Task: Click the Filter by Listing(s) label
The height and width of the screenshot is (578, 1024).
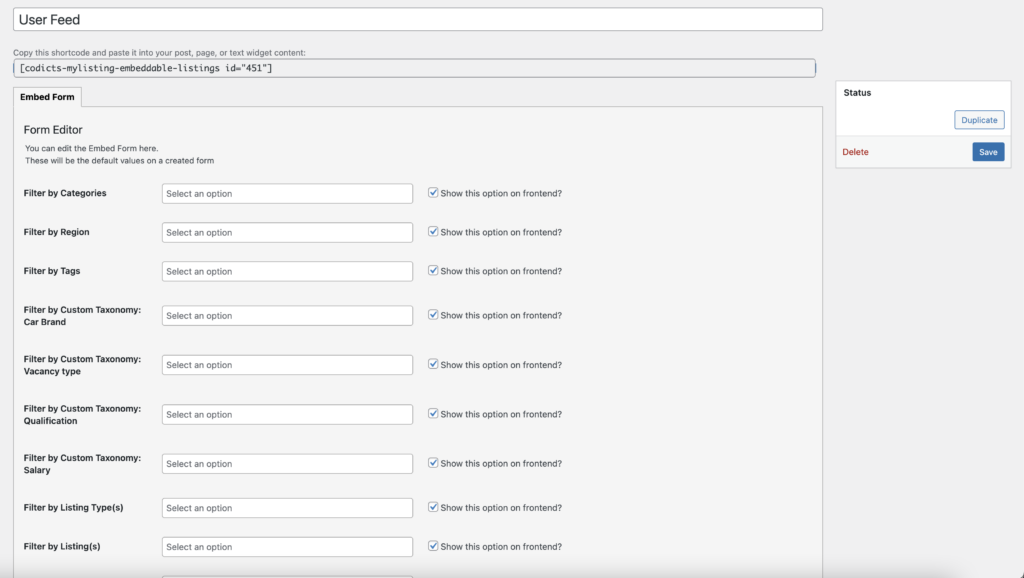Action: (x=62, y=547)
